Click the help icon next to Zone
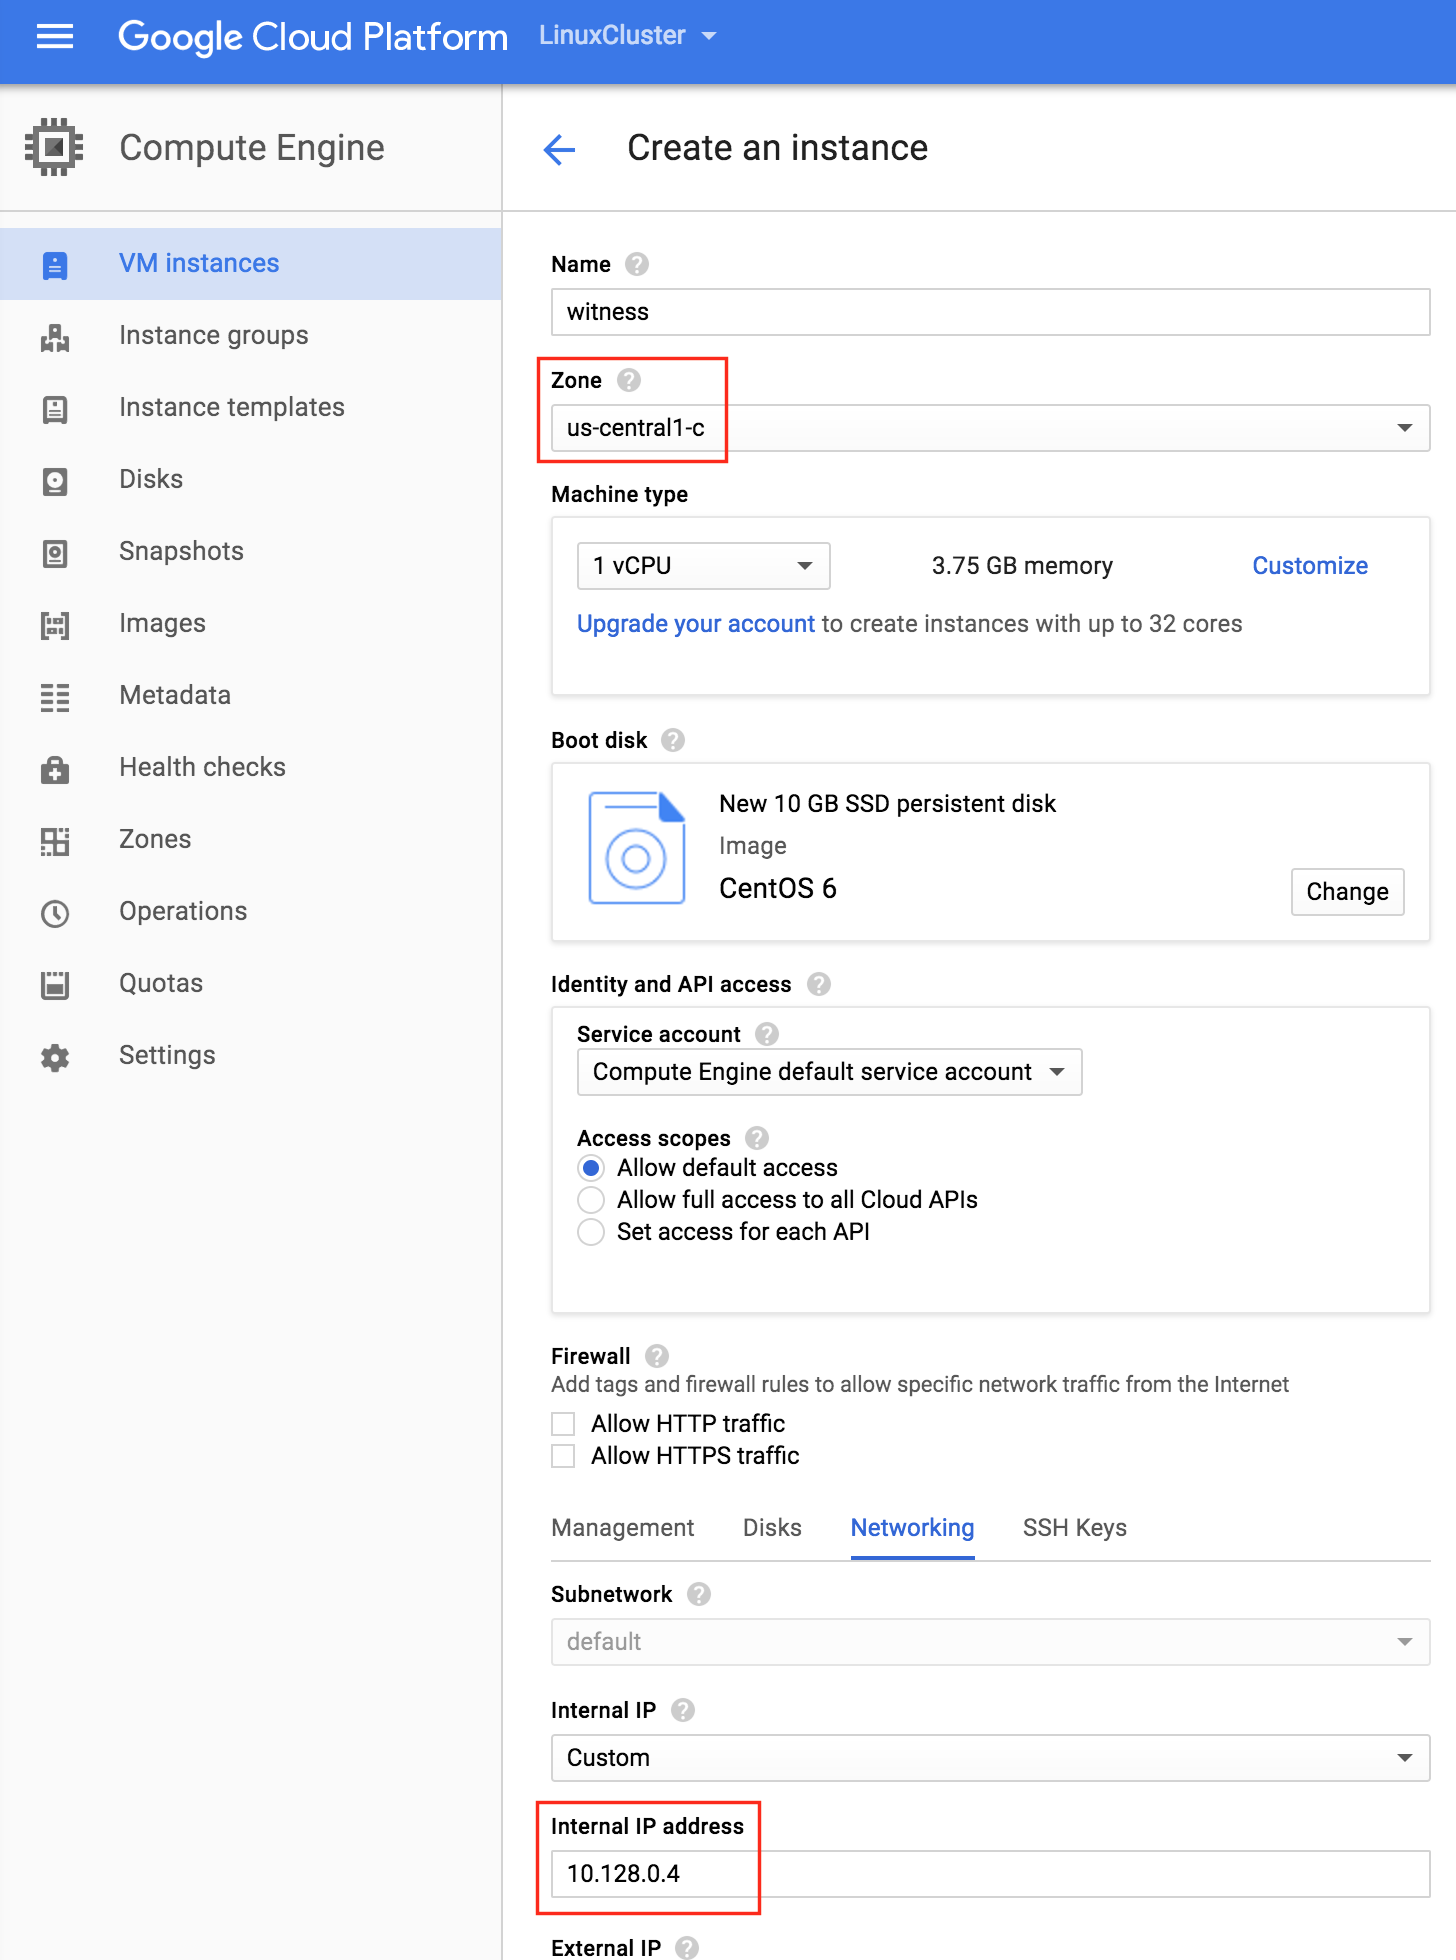Screen dimensions: 1456x1960 click(x=629, y=380)
